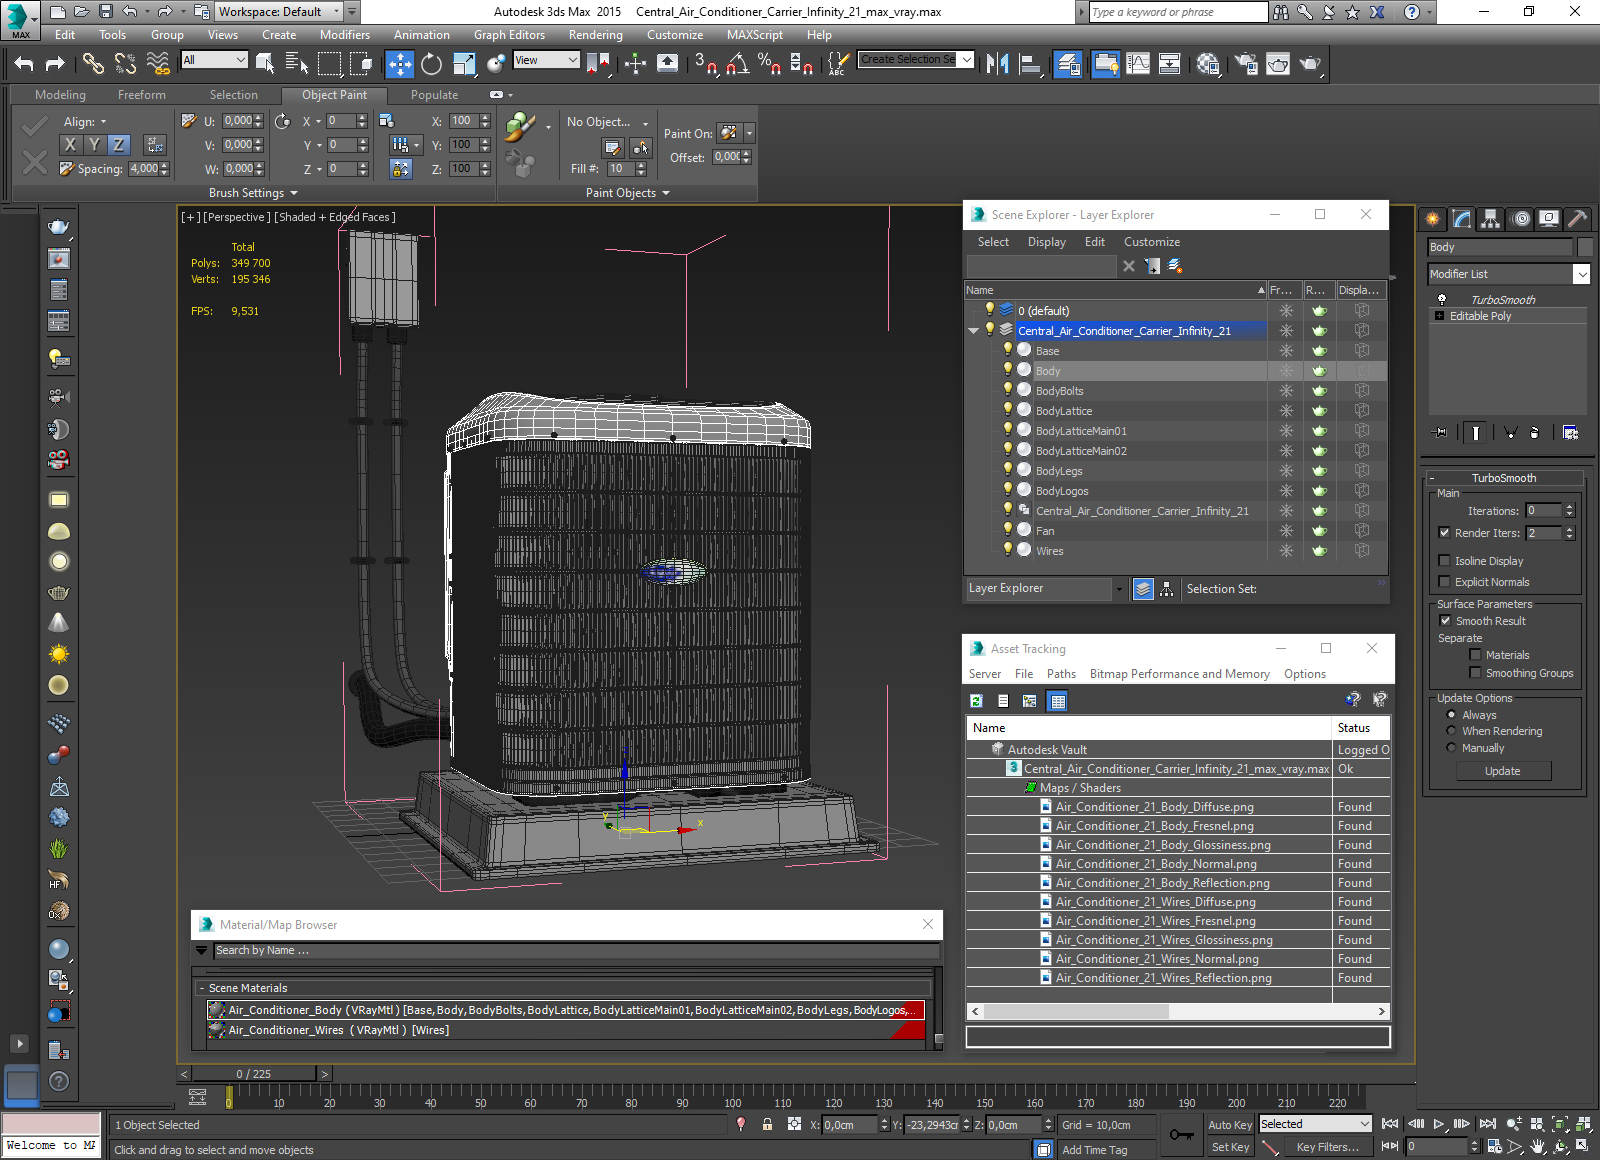
Task: Select When Rendering update option
Action: pos(1451,731)
